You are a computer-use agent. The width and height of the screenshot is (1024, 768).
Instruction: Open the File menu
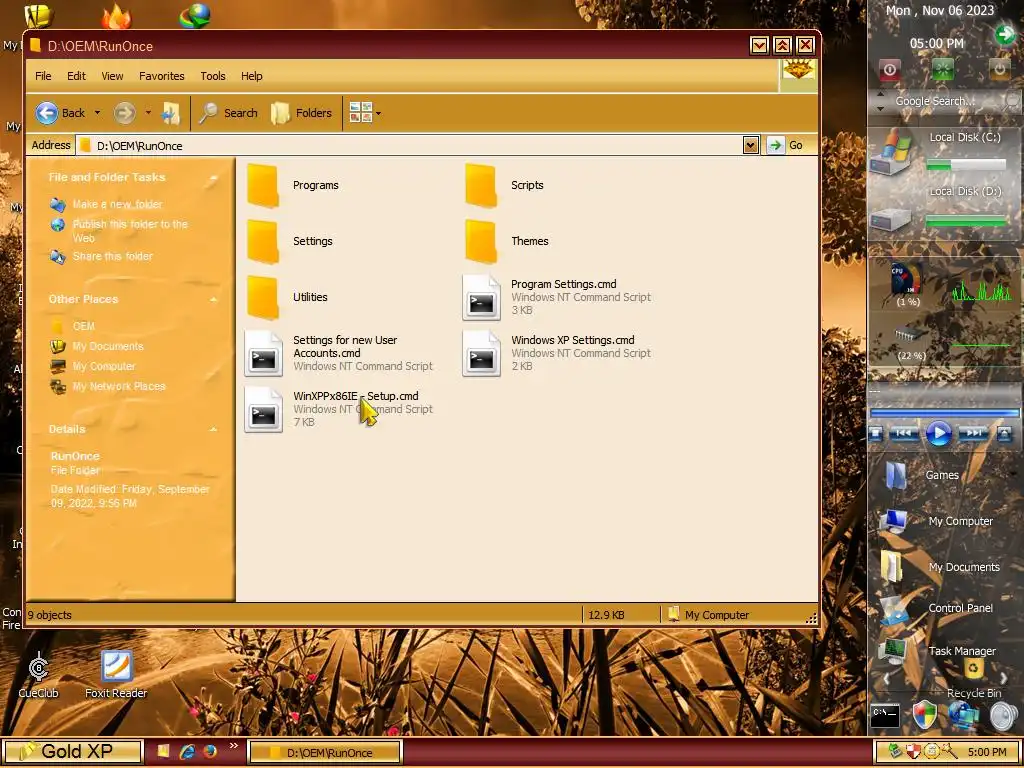point(43,76)
